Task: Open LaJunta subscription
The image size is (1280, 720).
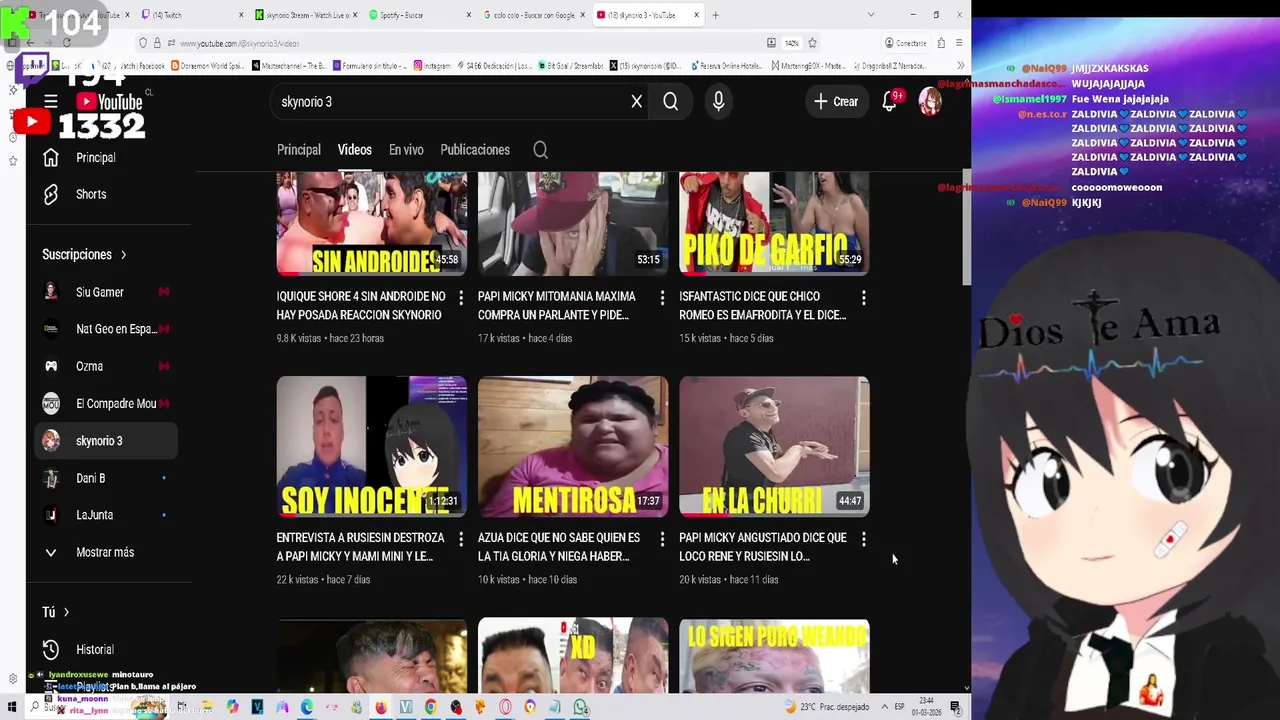Action: [106, 515]
